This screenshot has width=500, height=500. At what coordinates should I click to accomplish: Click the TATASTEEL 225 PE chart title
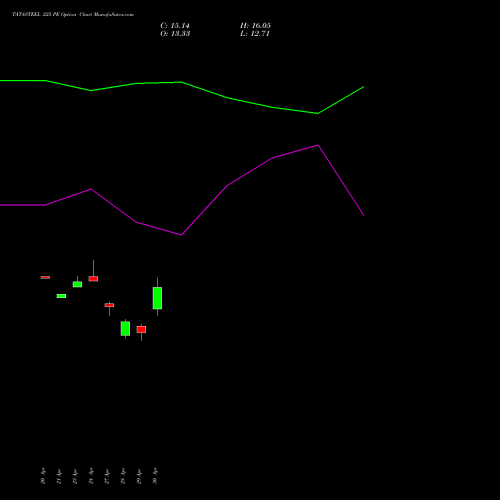pyautogui.click(x=73, y=15)
